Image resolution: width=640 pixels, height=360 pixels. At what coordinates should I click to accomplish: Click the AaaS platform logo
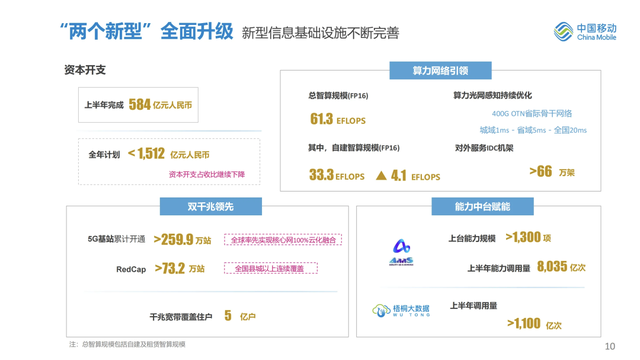coord(401,252)
